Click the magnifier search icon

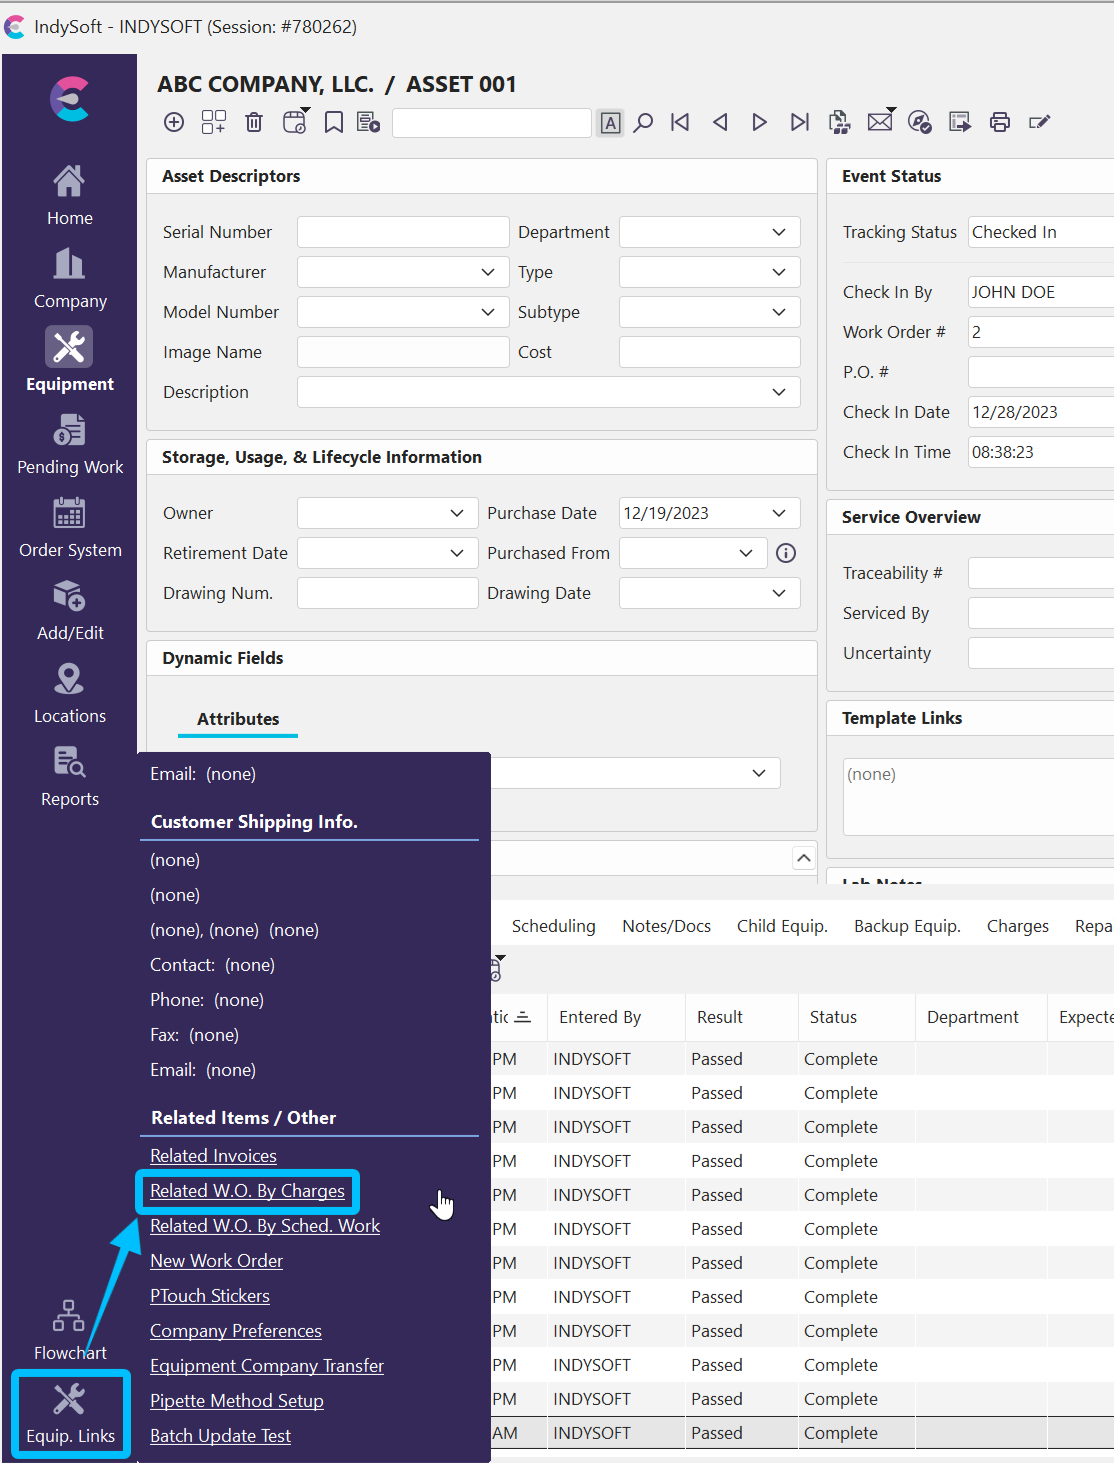(x=644, y=122)
